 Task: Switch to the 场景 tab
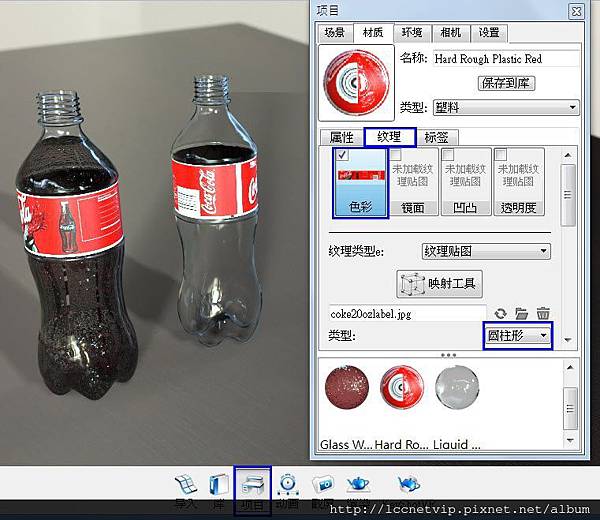coord(335,33)
